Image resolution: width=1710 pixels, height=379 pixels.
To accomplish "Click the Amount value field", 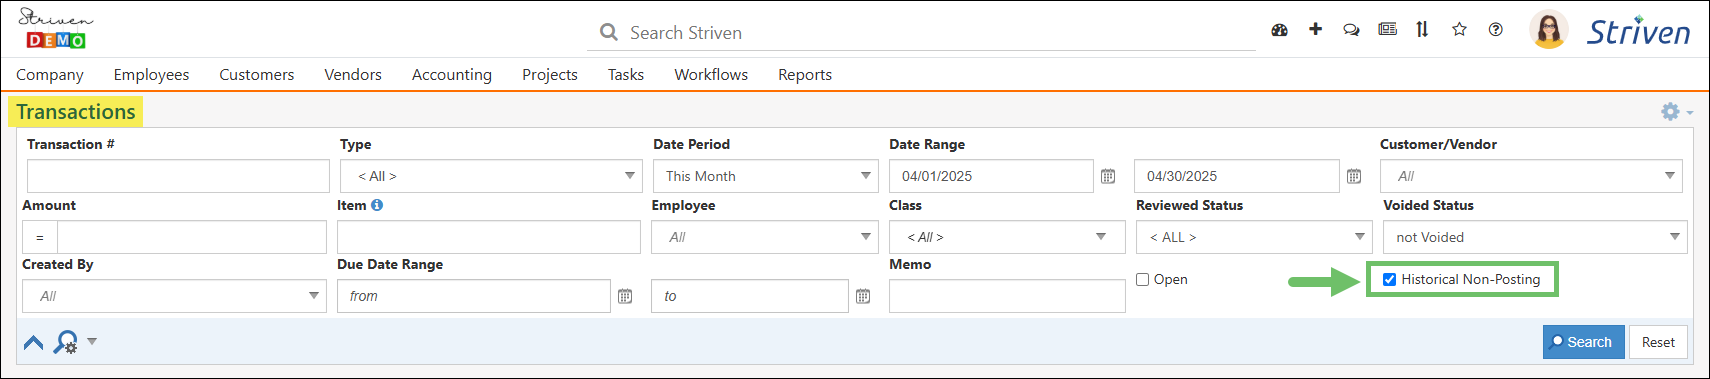I will [192, 237].
